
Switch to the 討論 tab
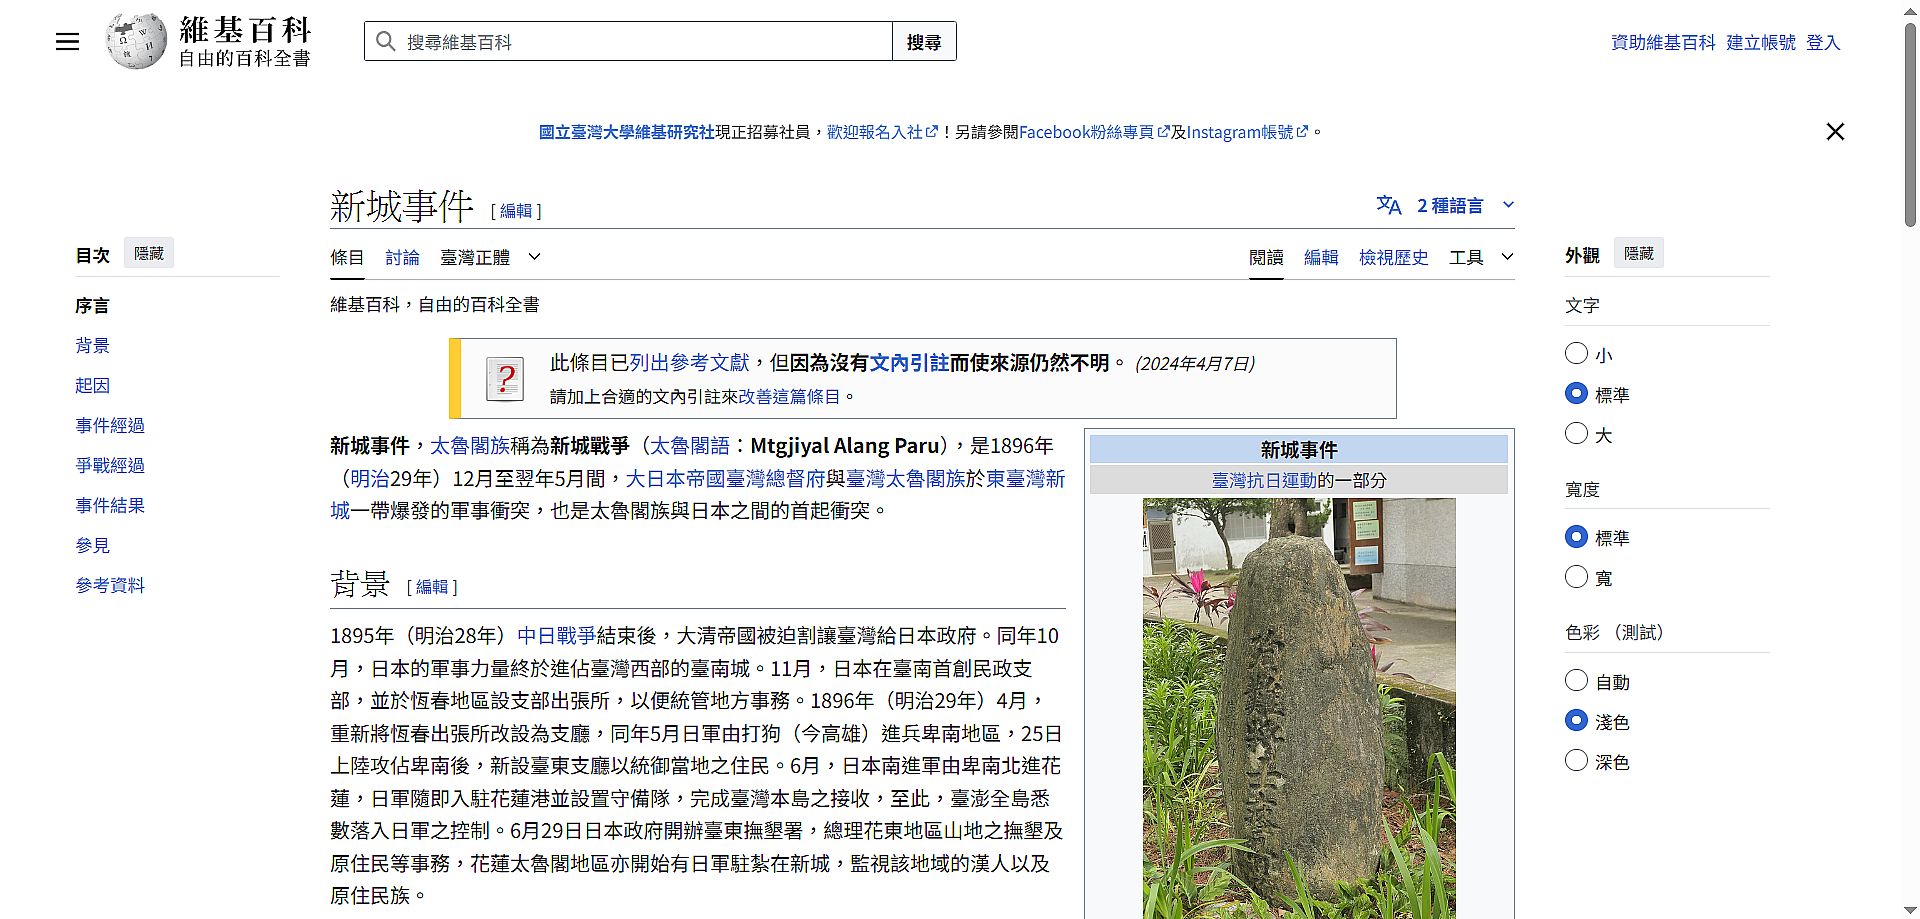click(402, 257)
